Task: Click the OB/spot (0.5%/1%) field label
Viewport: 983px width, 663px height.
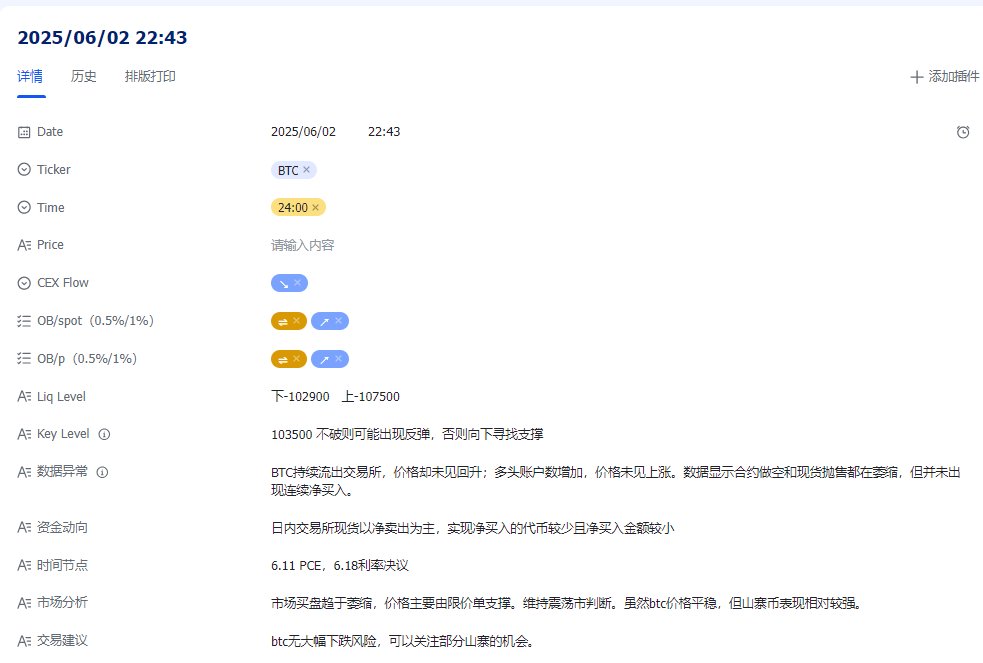Action: (x=95, y=321)
